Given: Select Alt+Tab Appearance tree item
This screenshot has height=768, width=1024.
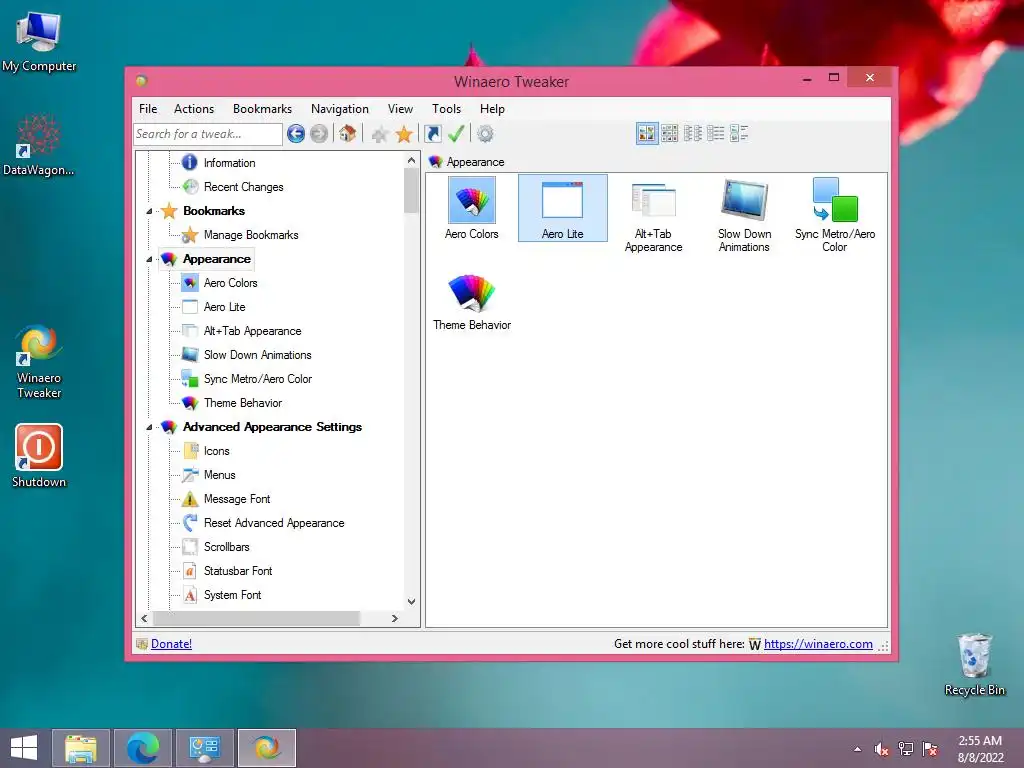Looking at the screenshot, I should click(252, 331).
